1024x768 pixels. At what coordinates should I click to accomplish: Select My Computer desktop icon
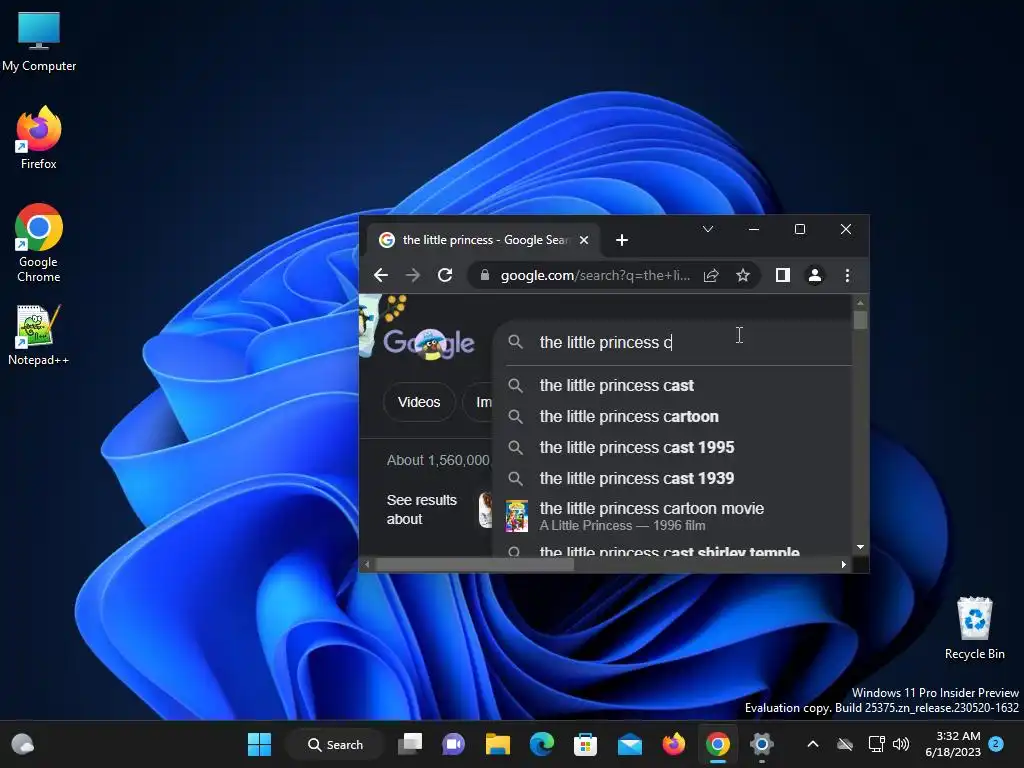[39, 42]
